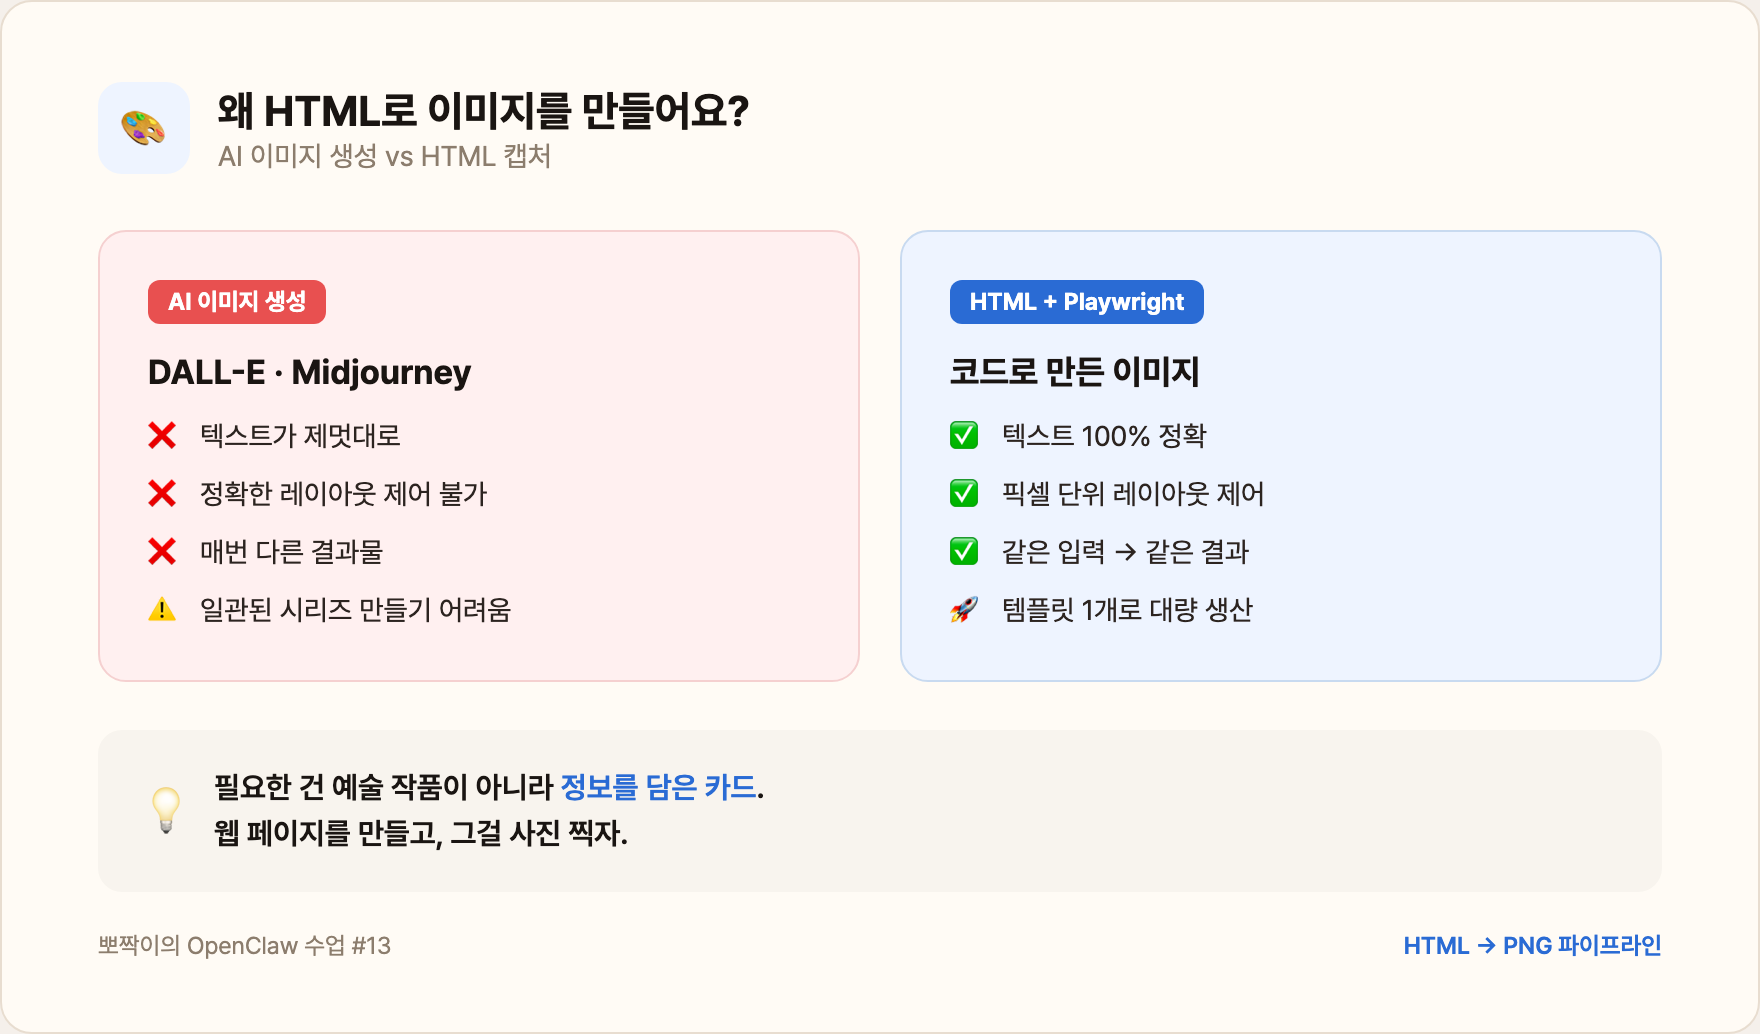This screenshot has height=1034, width=1760.
Task: Click the DALL-E · Midjourney heading
Action: point(309,372)
